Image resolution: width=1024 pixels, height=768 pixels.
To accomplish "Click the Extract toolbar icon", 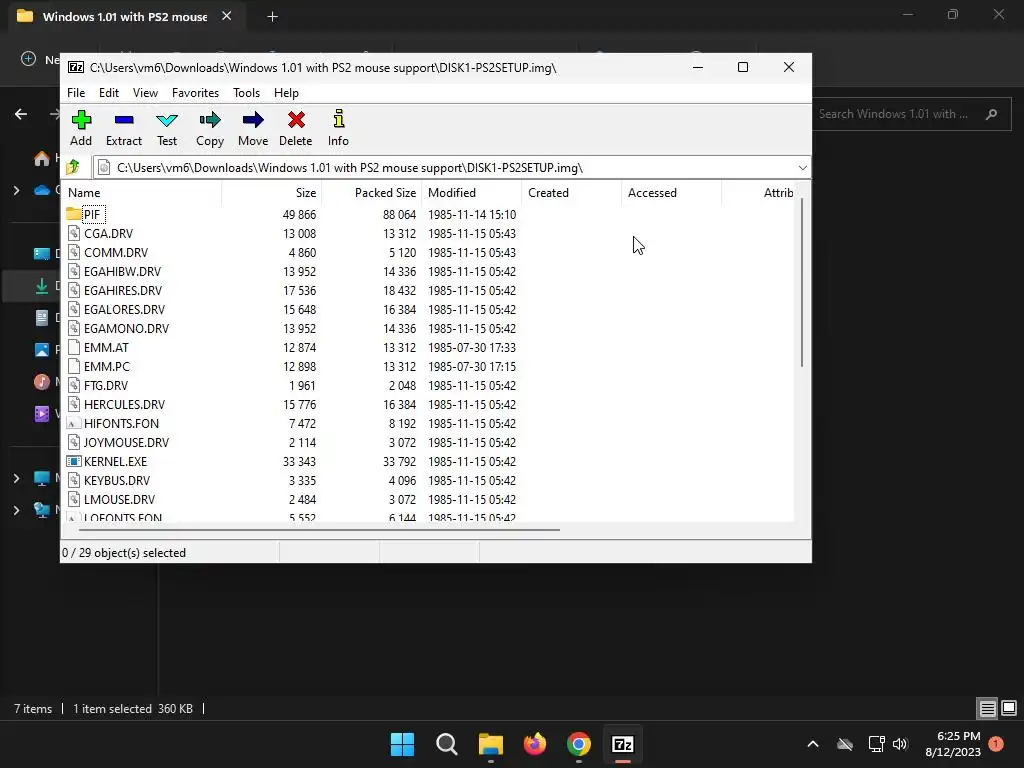I will tap(123, 120).
